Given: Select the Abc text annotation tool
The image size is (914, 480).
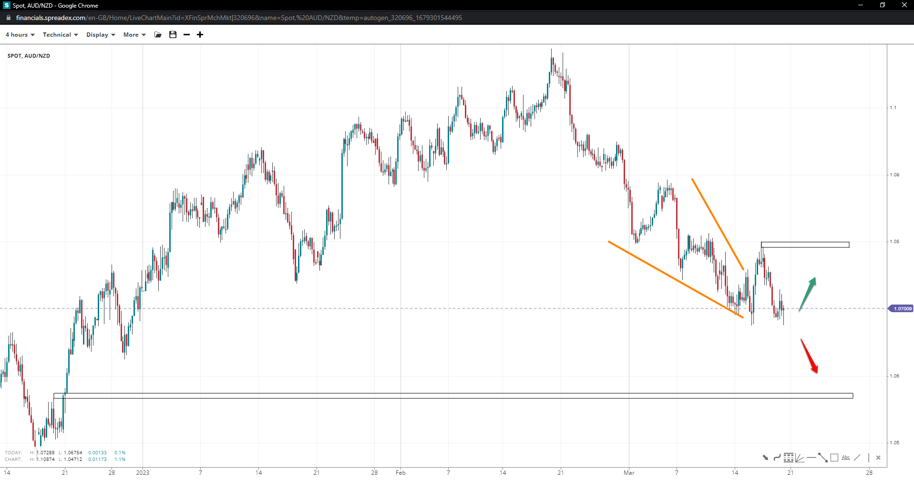Looking at the screenshot, I should pos(846,458).
